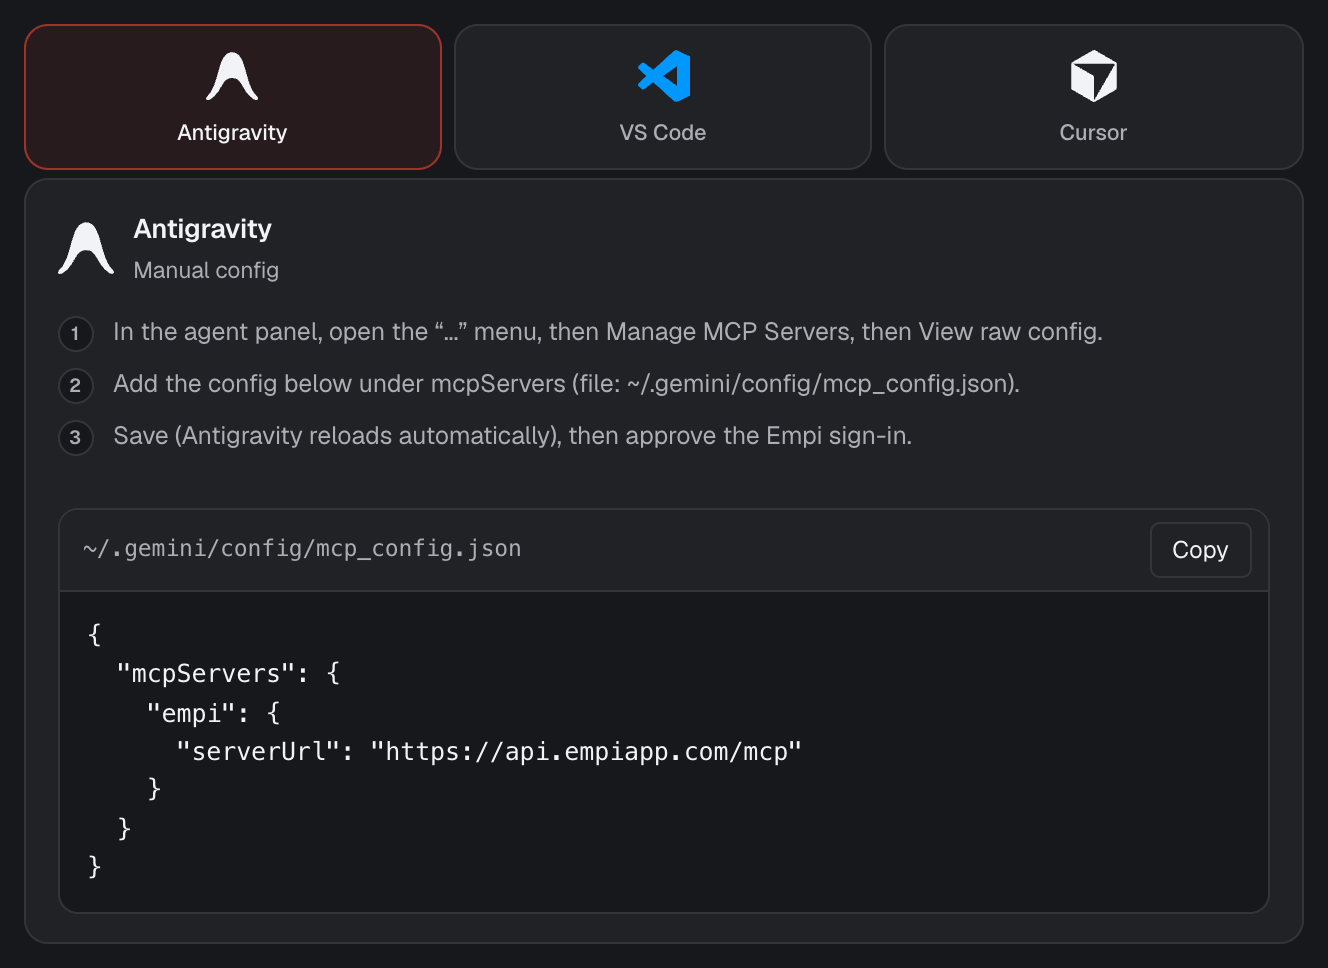
Task: Click the serverUrl line with api.empiapp.com
Action: point(489,752)
